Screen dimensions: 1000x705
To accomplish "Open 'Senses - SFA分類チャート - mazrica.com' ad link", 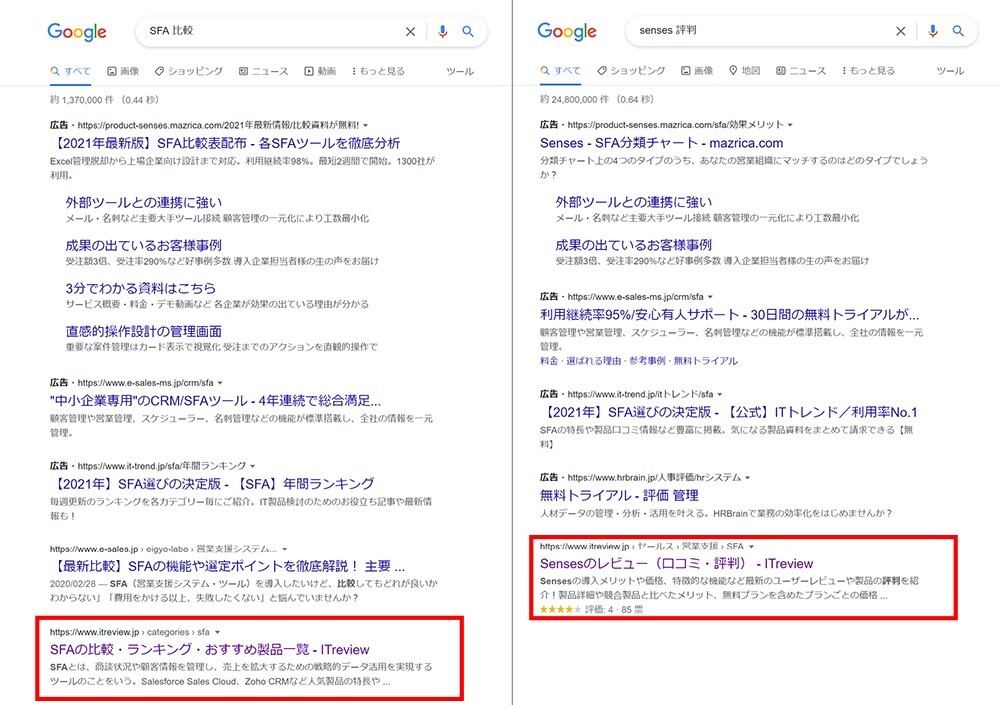I will tap(661, 143).
